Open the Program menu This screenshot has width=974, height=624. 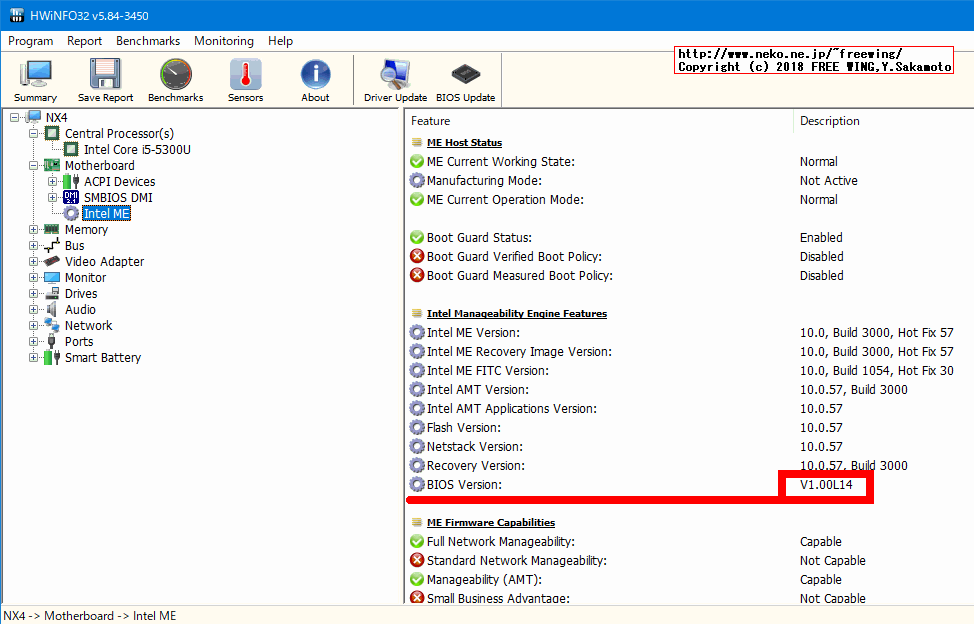point(30,41)
